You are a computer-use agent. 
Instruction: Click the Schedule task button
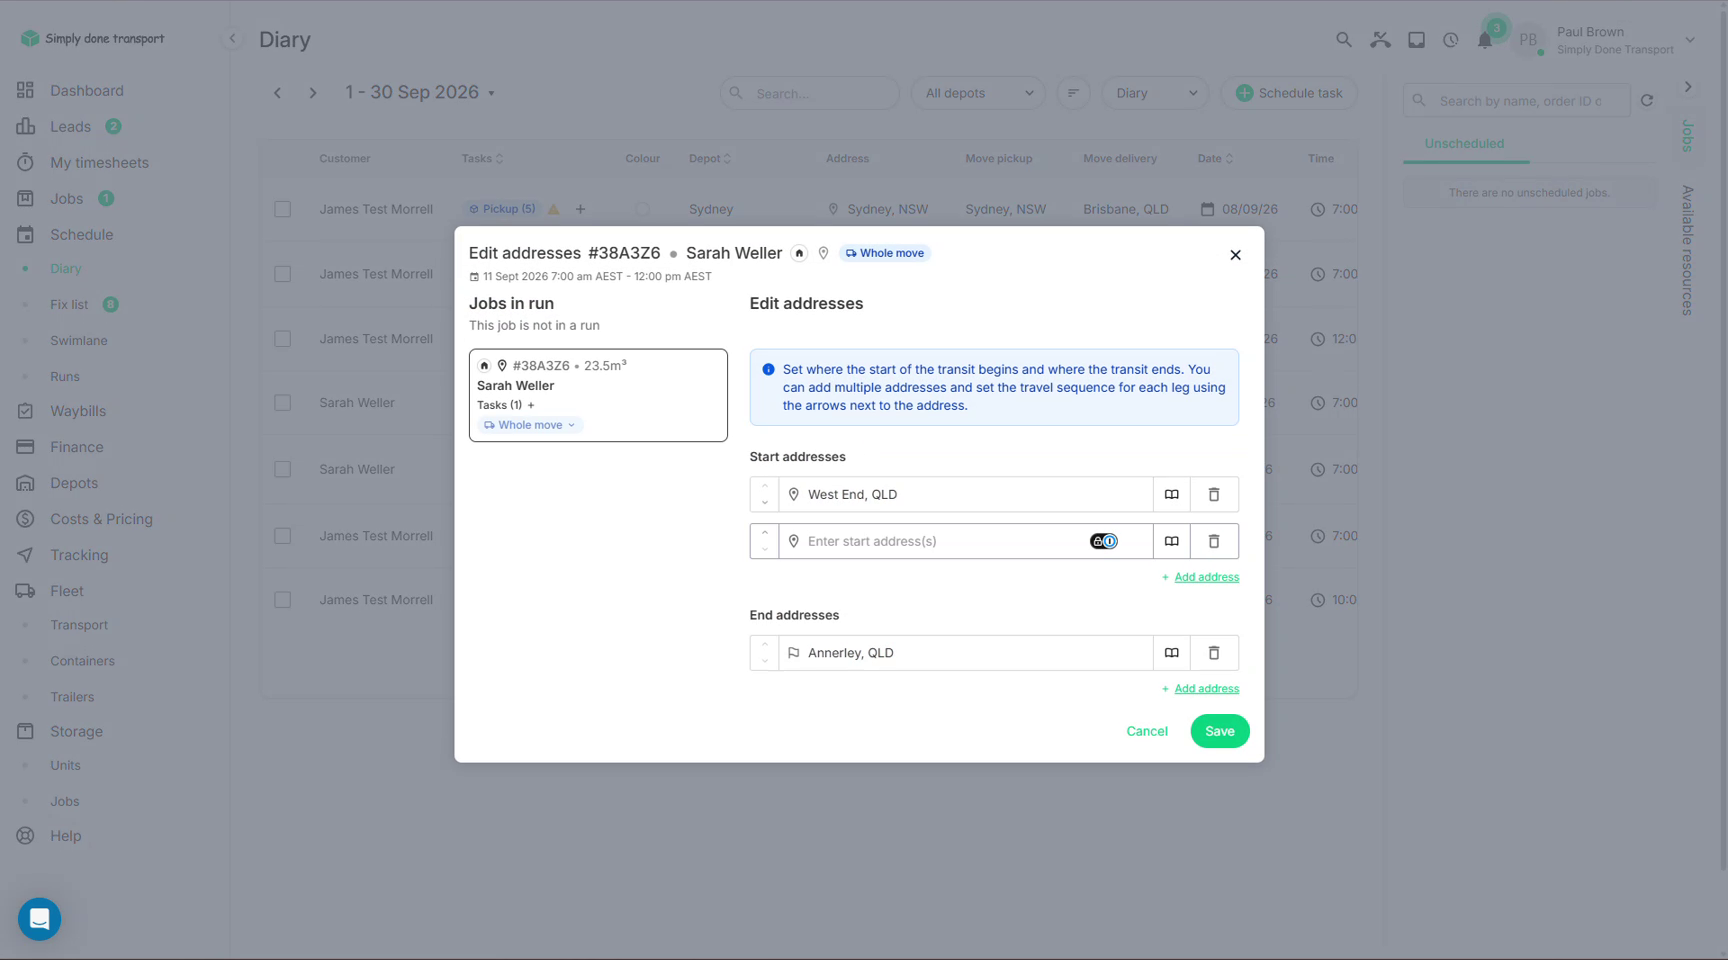[x=1288, y=93]
